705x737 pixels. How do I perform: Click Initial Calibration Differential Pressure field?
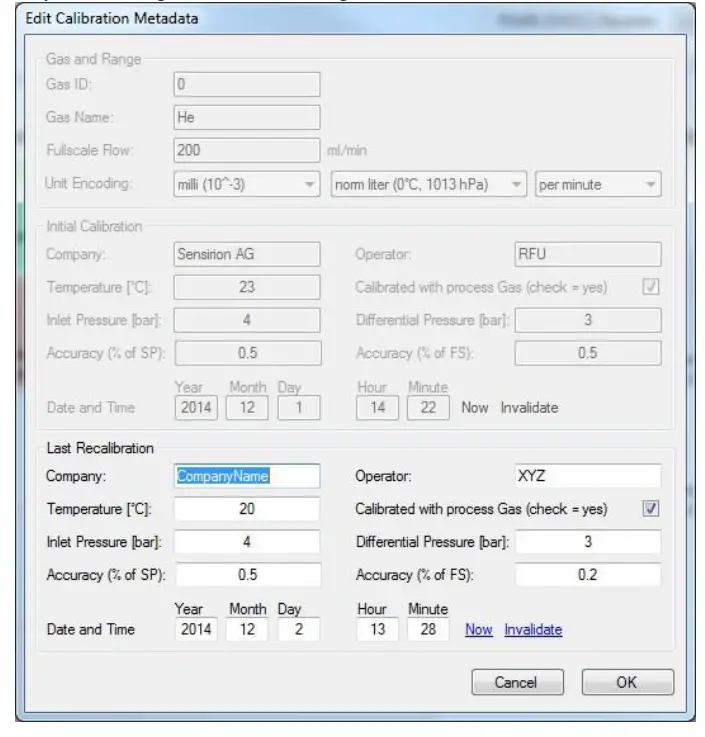[588, 320]
